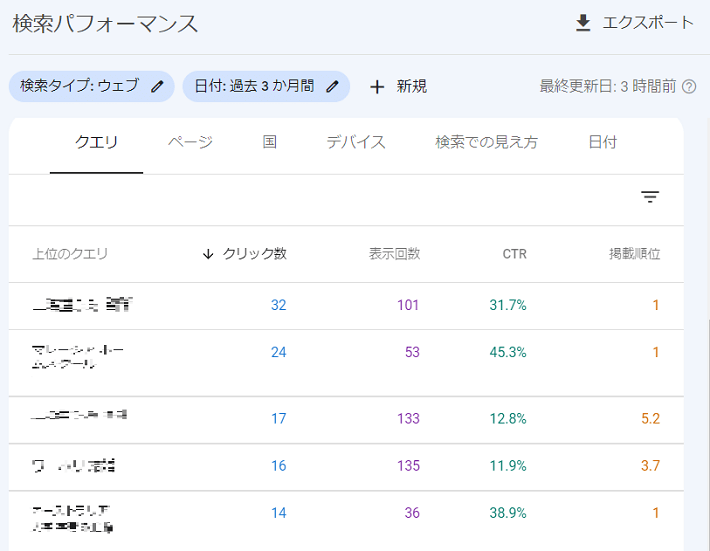The width and height of the screenshot is (710, 551).
Task: Sort by 掲載順位 column header
Action: tap(634, 254)
